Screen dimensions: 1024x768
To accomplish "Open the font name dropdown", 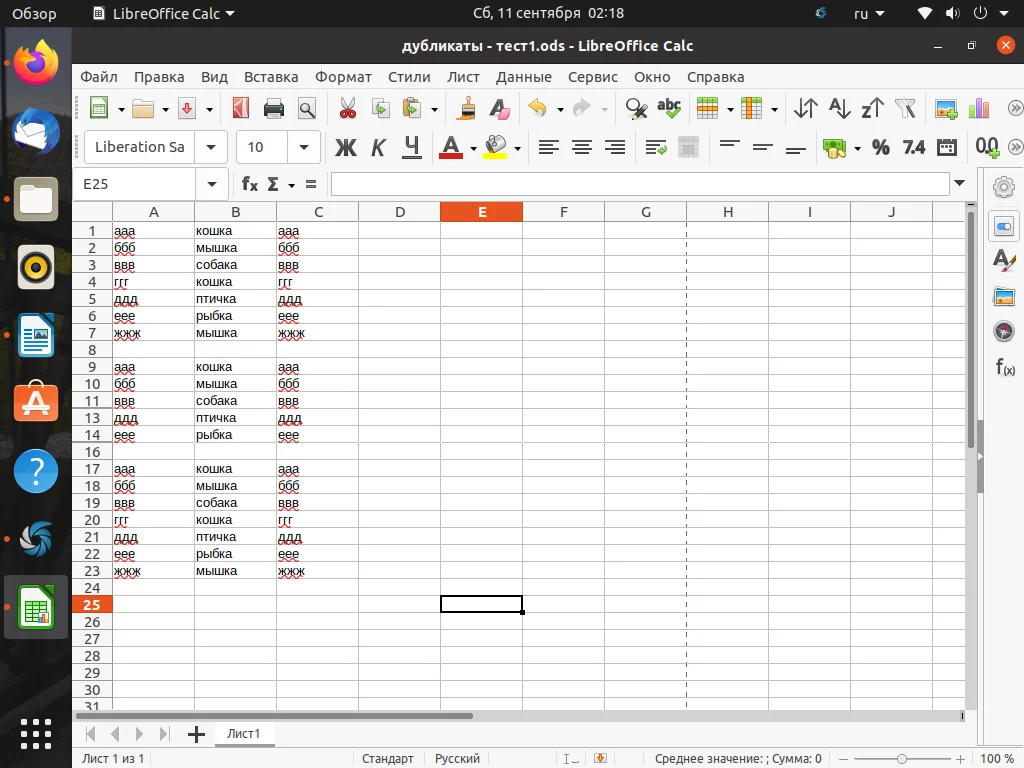I will [211, 147].
